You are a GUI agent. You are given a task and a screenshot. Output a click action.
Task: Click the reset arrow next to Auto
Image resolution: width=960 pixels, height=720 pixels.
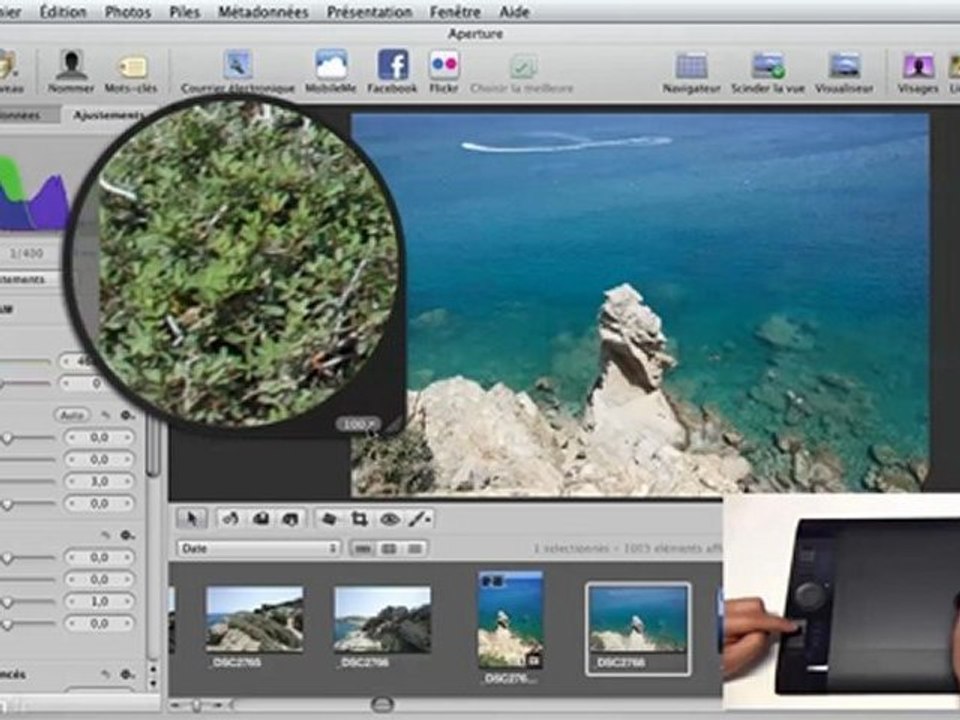[x=106, y=415]
